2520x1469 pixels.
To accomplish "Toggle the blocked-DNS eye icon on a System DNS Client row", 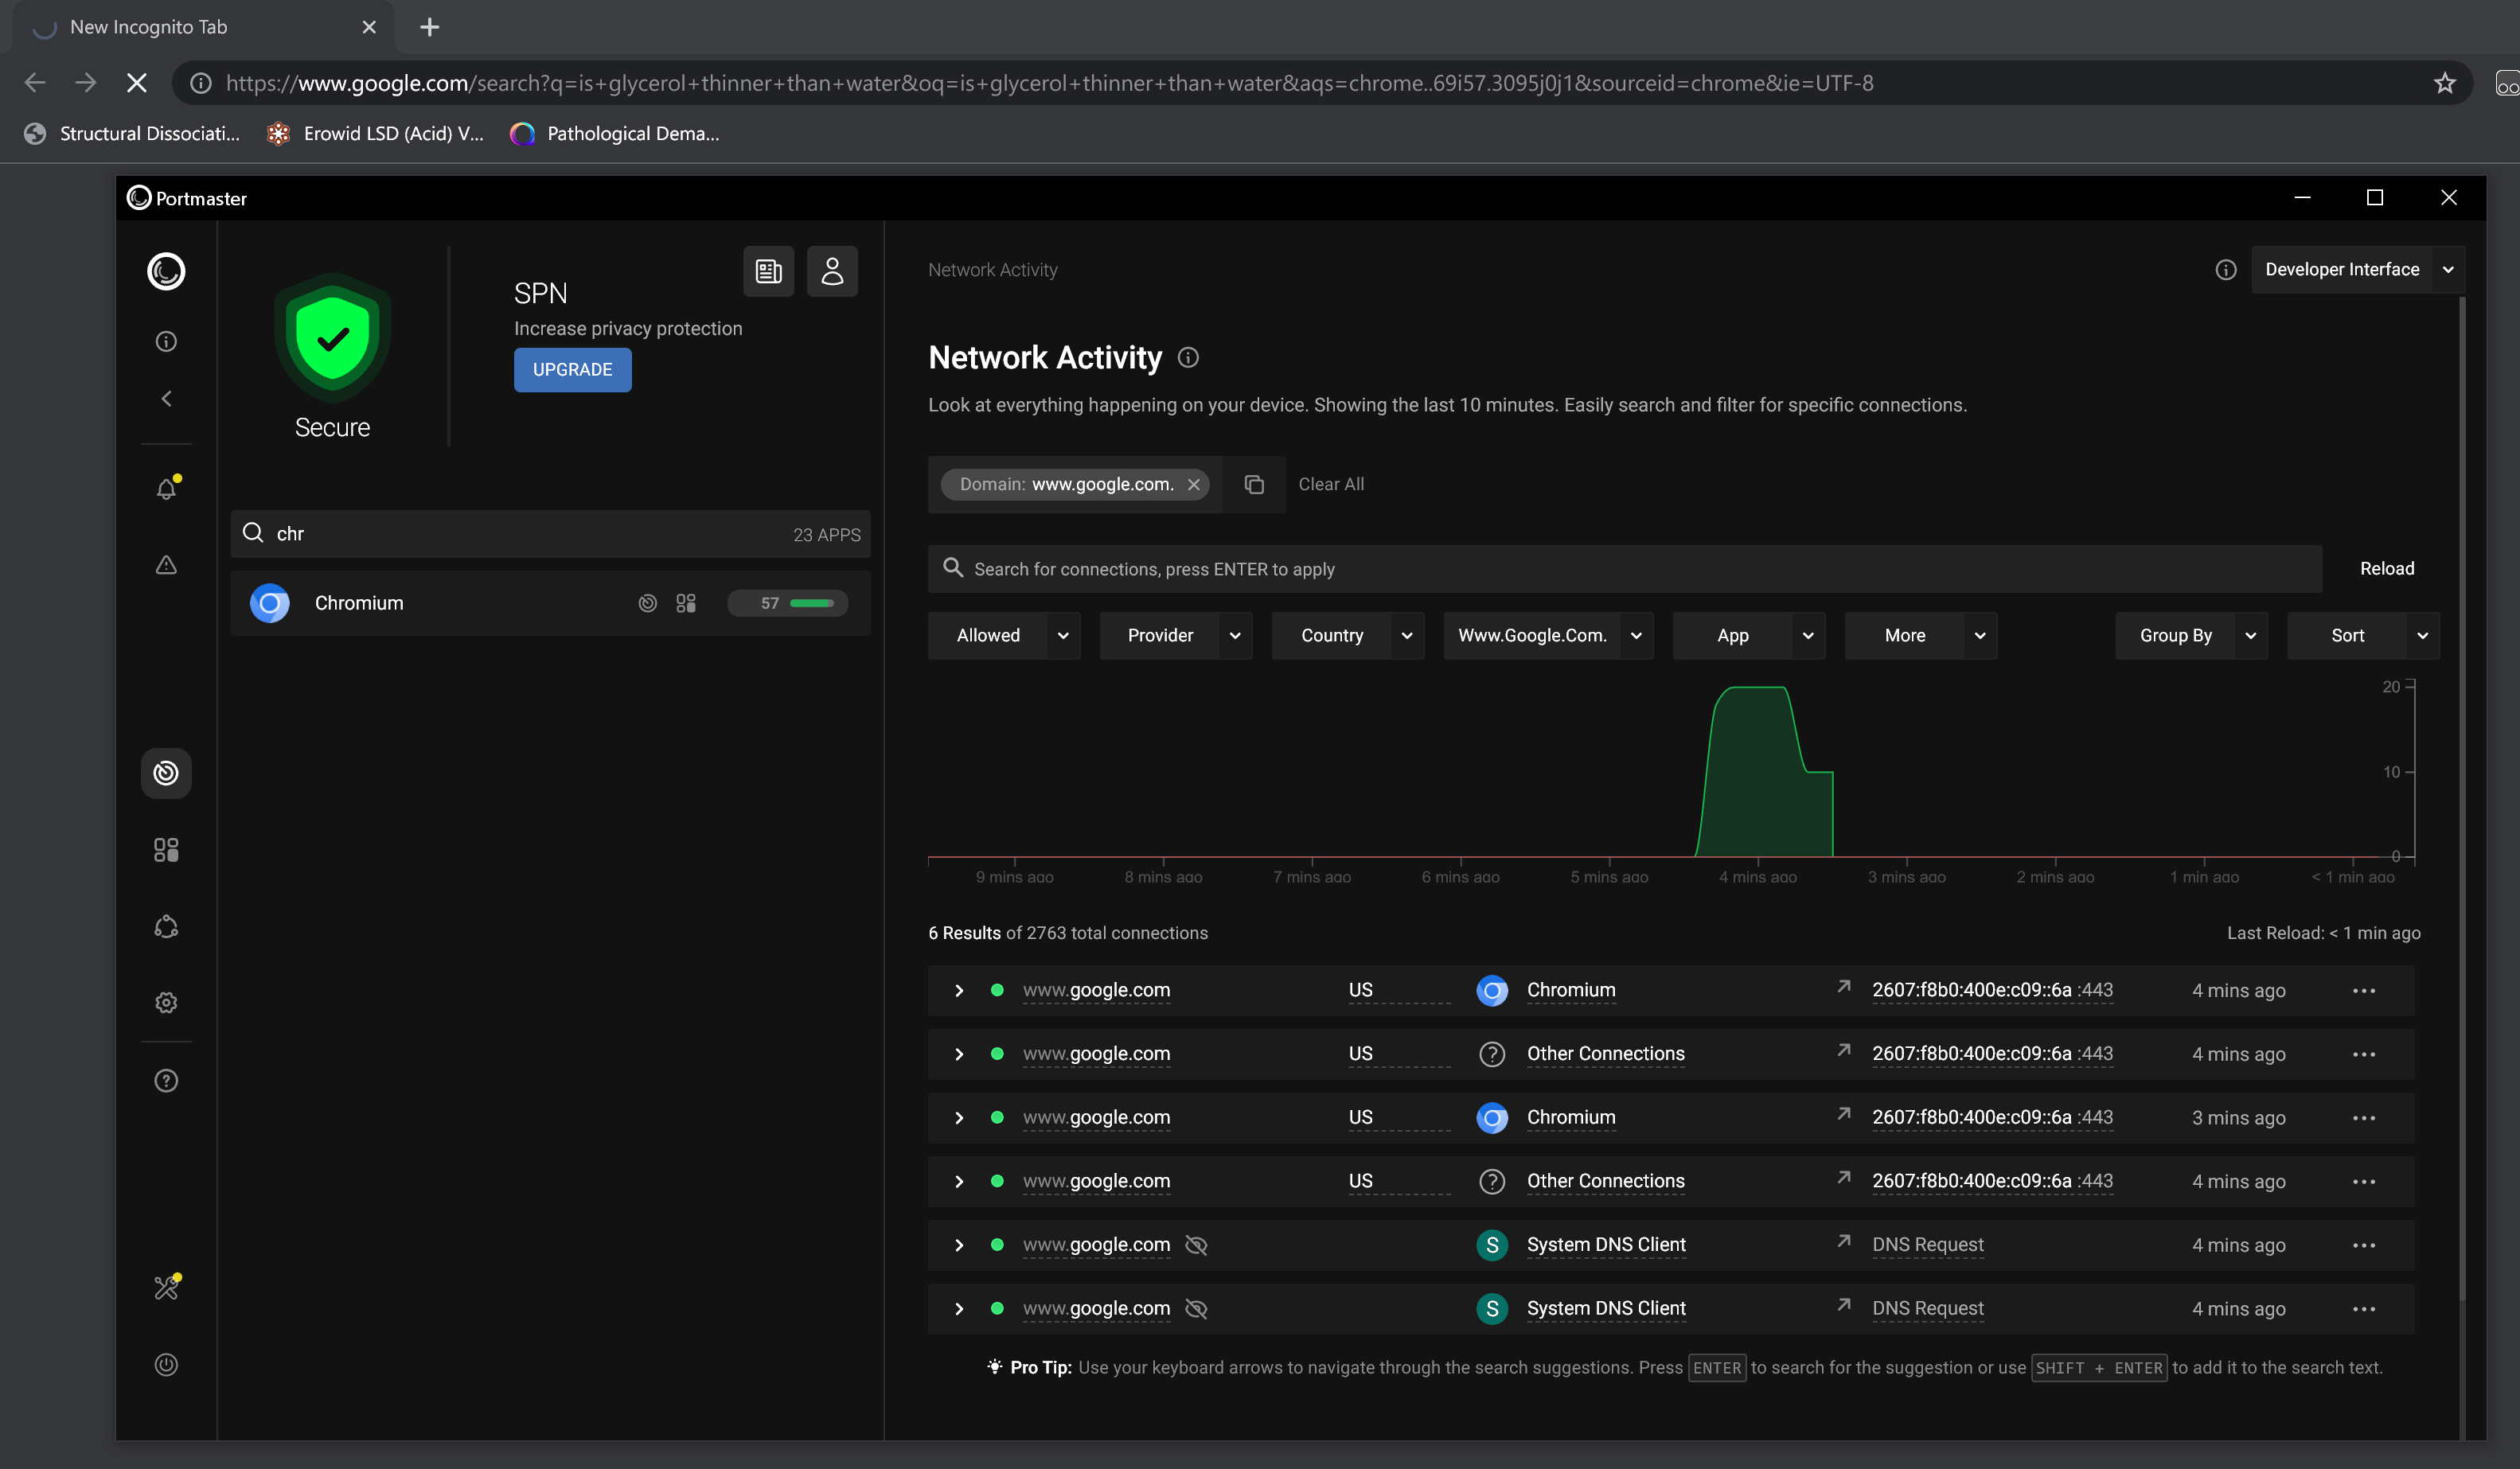I will tap(1196, 1245).
